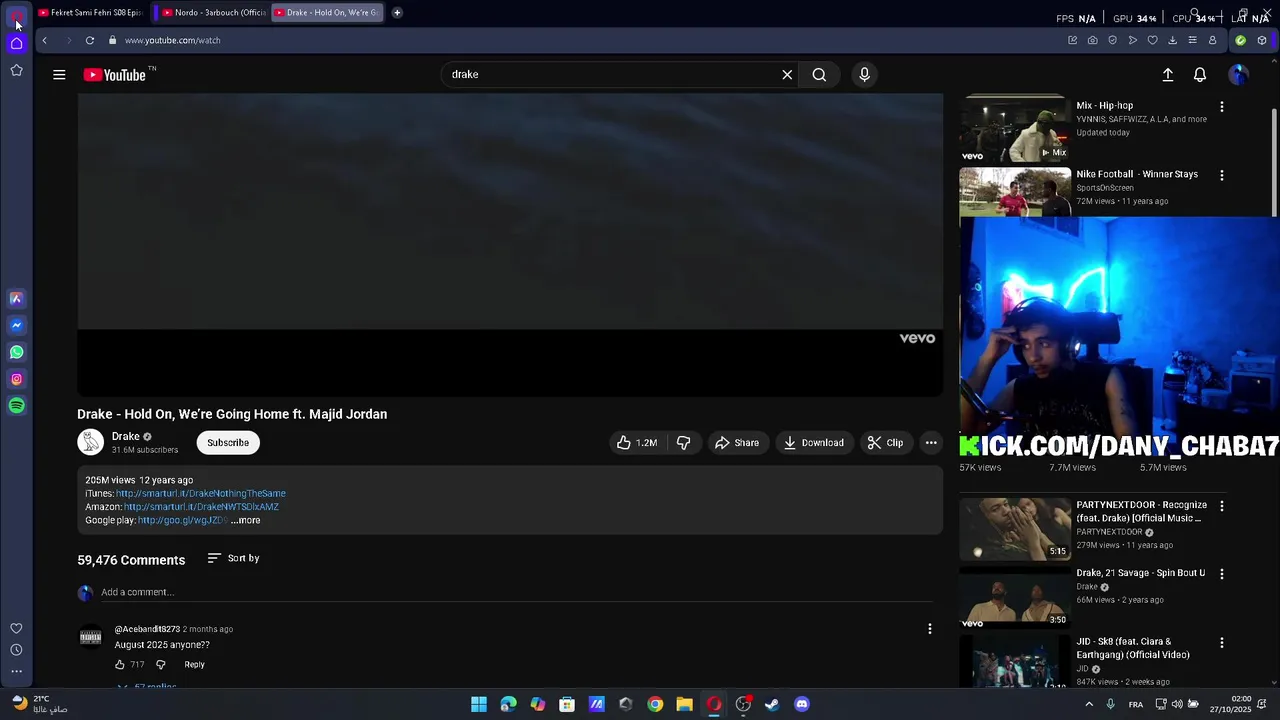
Task: Add page to bookmarks heart icon
Action: click(1152, 41)
